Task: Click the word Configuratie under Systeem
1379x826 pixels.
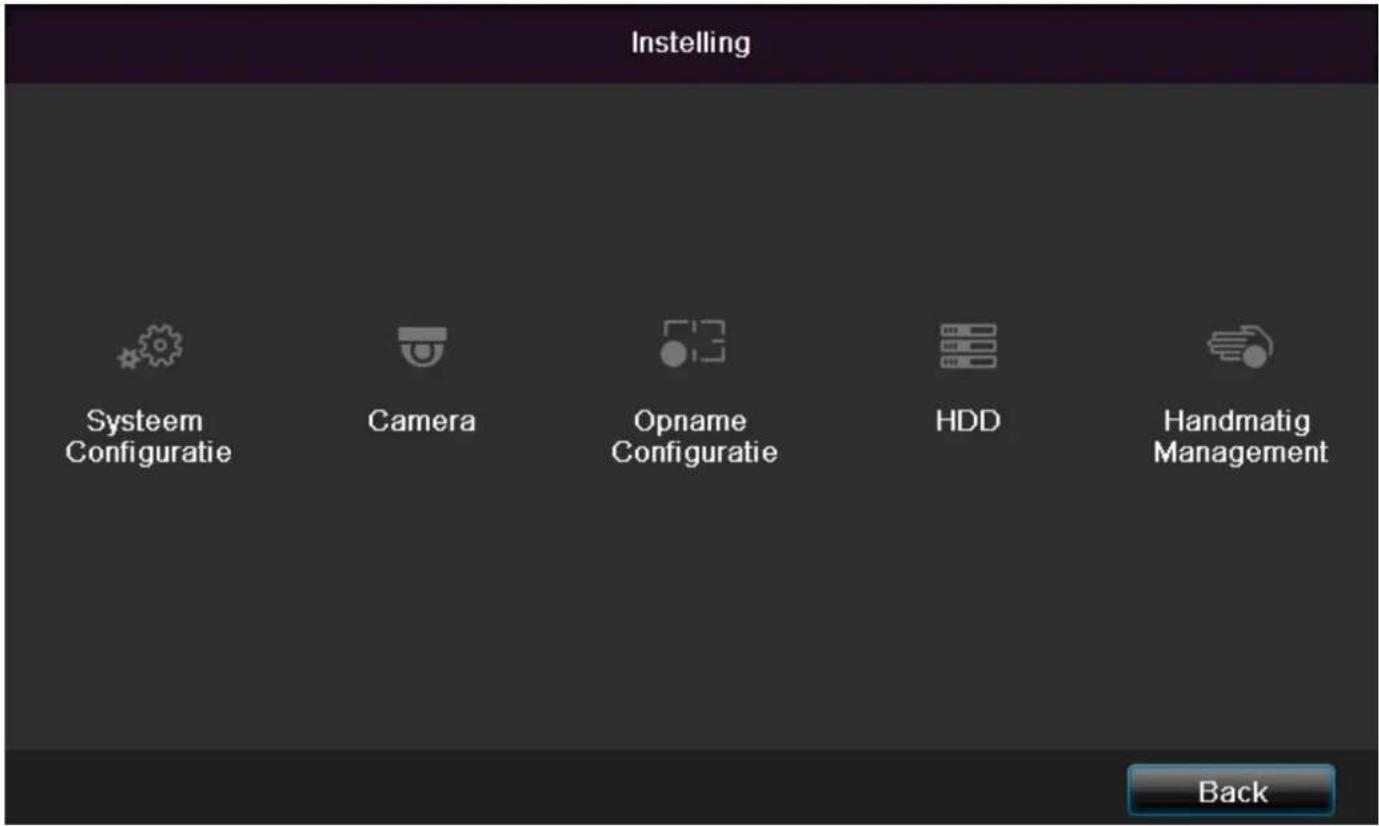Action: click(x=148, y=453)
